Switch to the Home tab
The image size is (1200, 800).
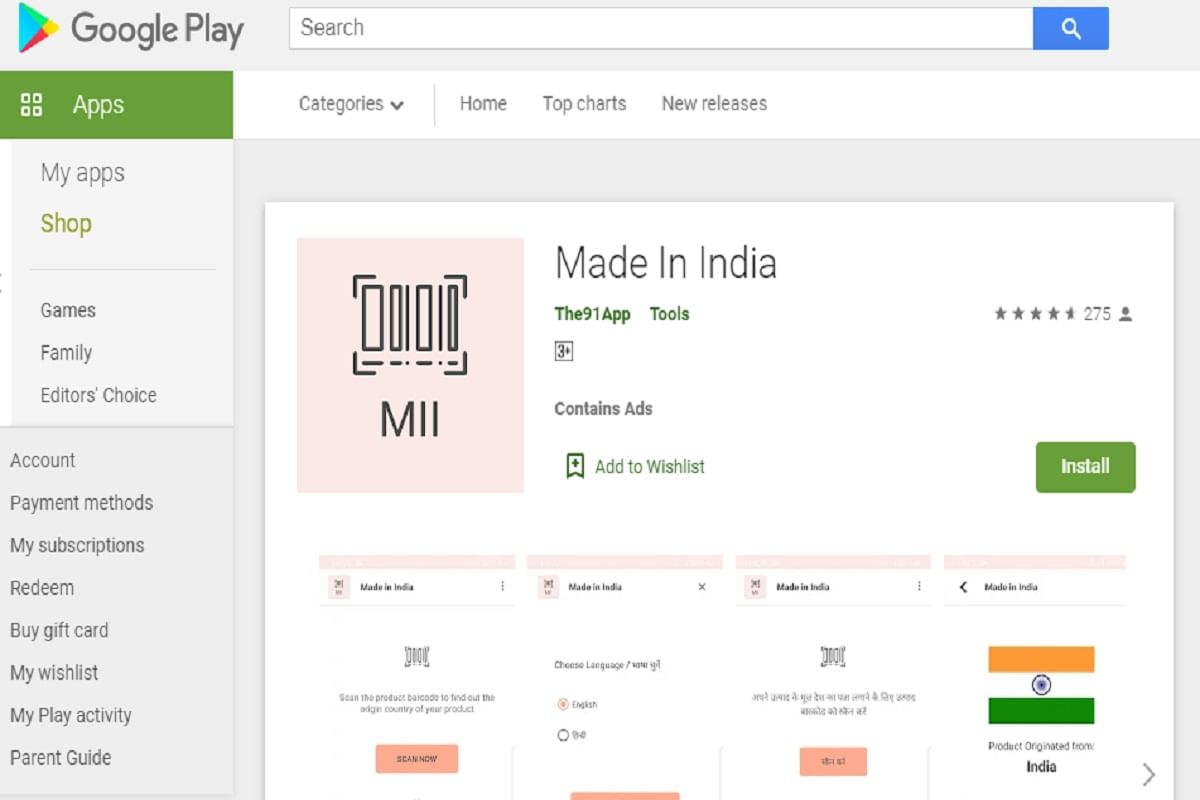point(483,103)
